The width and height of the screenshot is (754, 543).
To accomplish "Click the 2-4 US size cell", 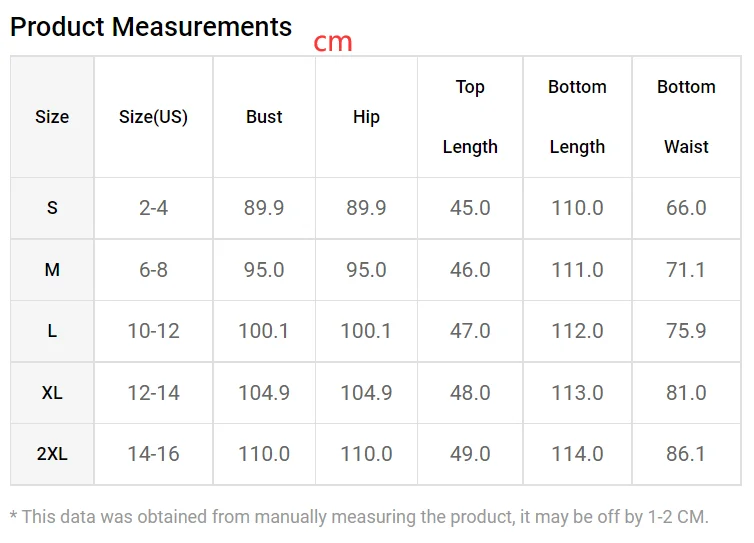I will click(153, 208).
